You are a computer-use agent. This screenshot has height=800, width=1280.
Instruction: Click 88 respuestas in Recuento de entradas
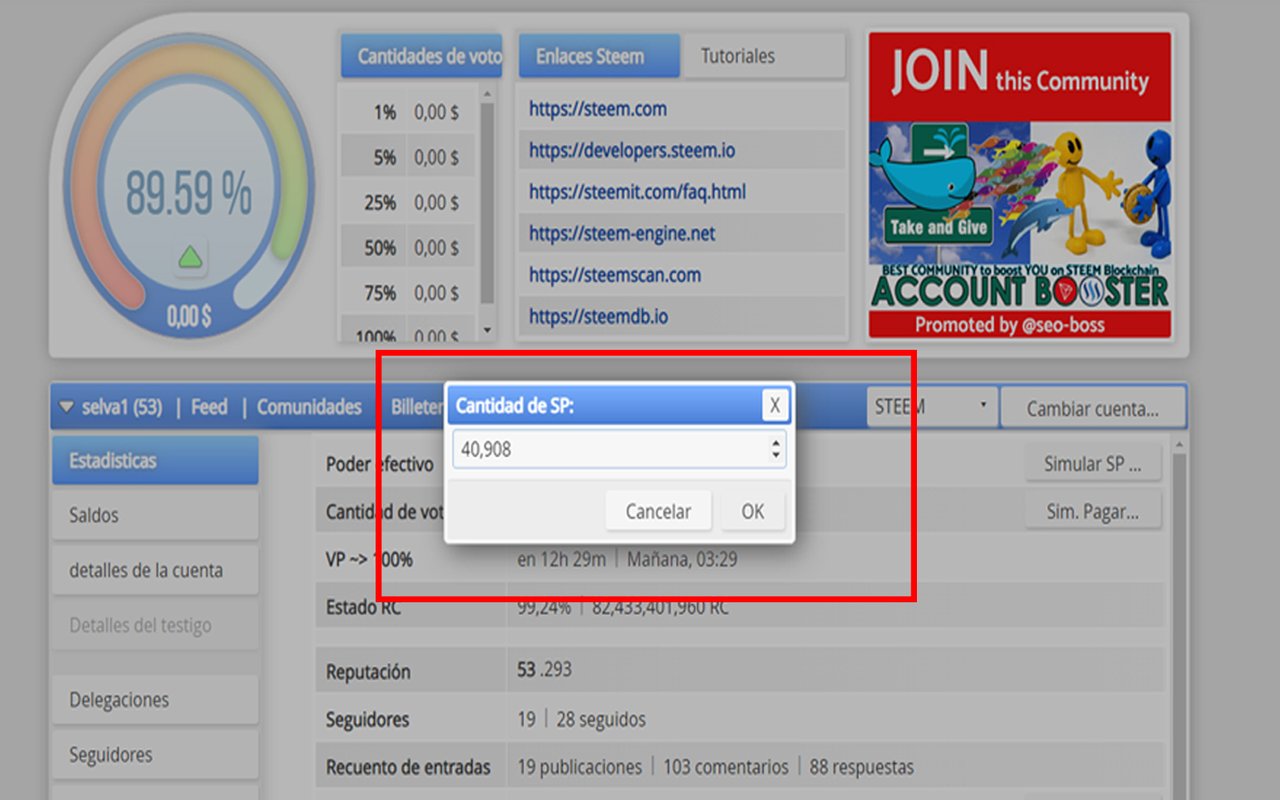click(x=862, y=767)
